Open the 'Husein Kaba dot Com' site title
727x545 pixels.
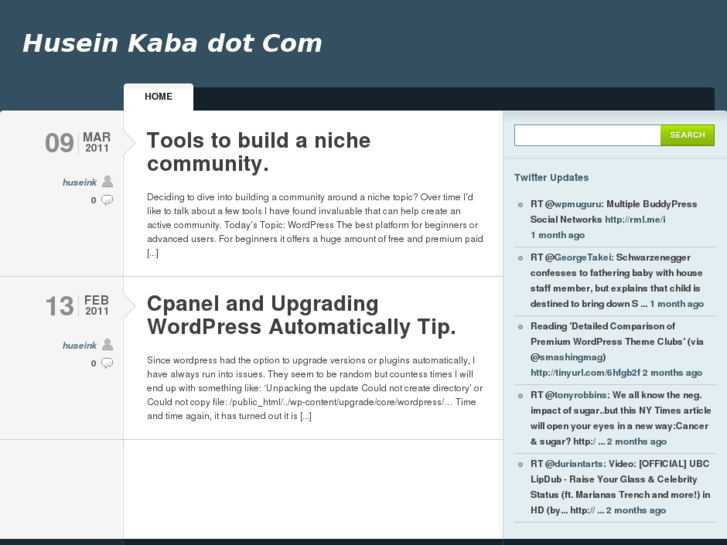coord(172,43)
